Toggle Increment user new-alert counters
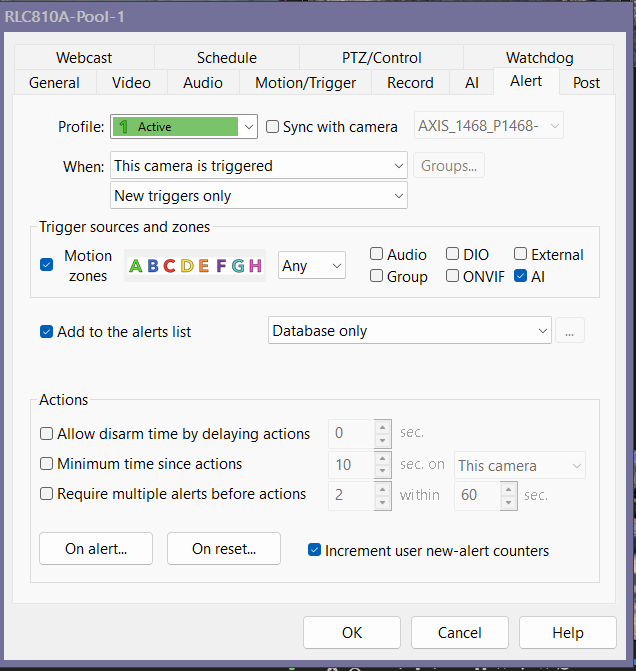The image size is (636, 671). pyautogui.click(x=315, y=550)
